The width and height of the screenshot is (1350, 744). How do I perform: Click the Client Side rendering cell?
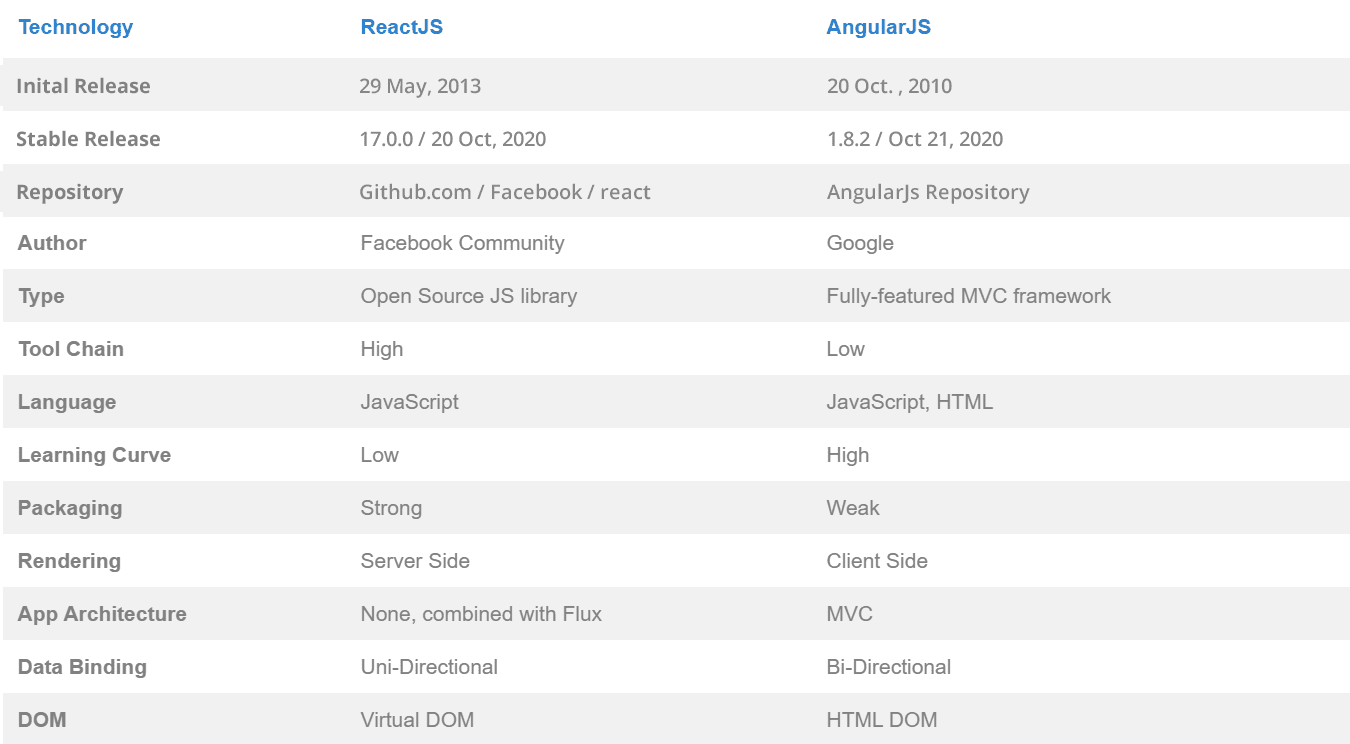877,561
